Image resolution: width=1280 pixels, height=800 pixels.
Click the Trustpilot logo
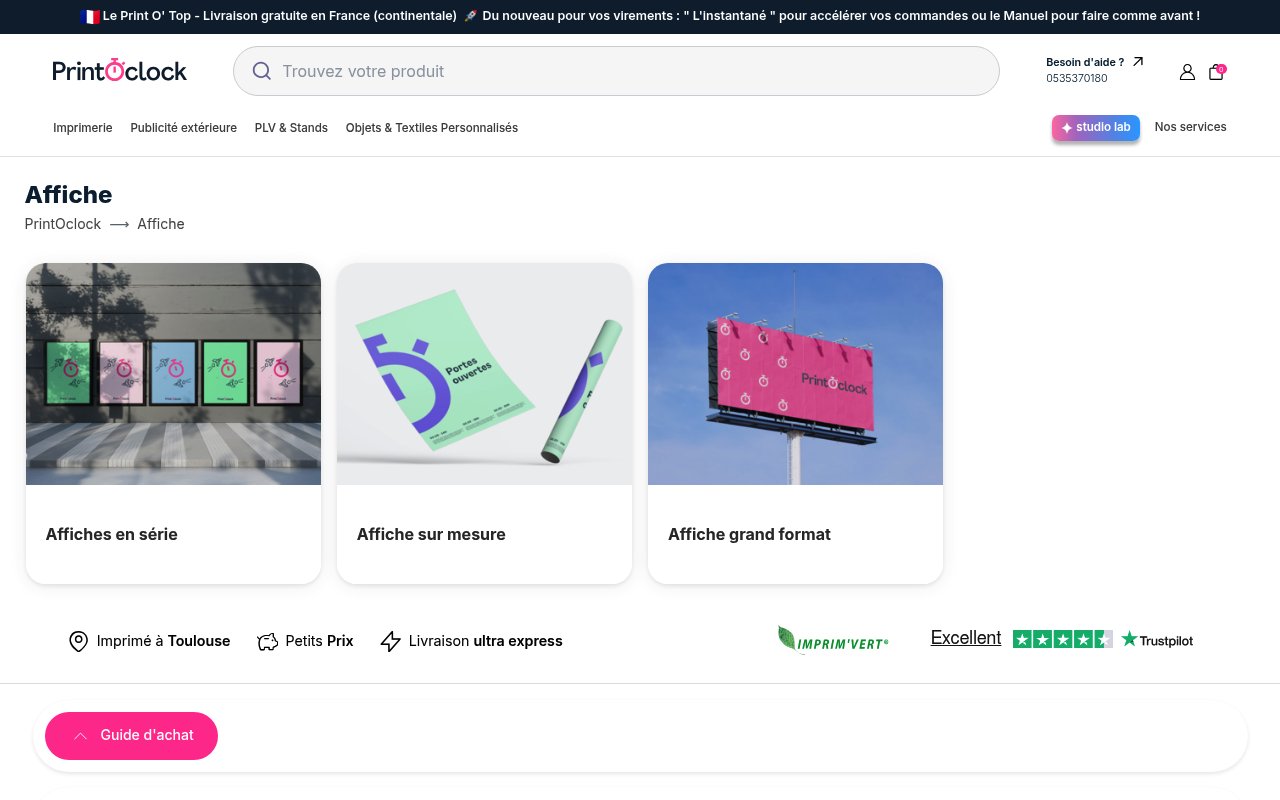coord(1157,640)
